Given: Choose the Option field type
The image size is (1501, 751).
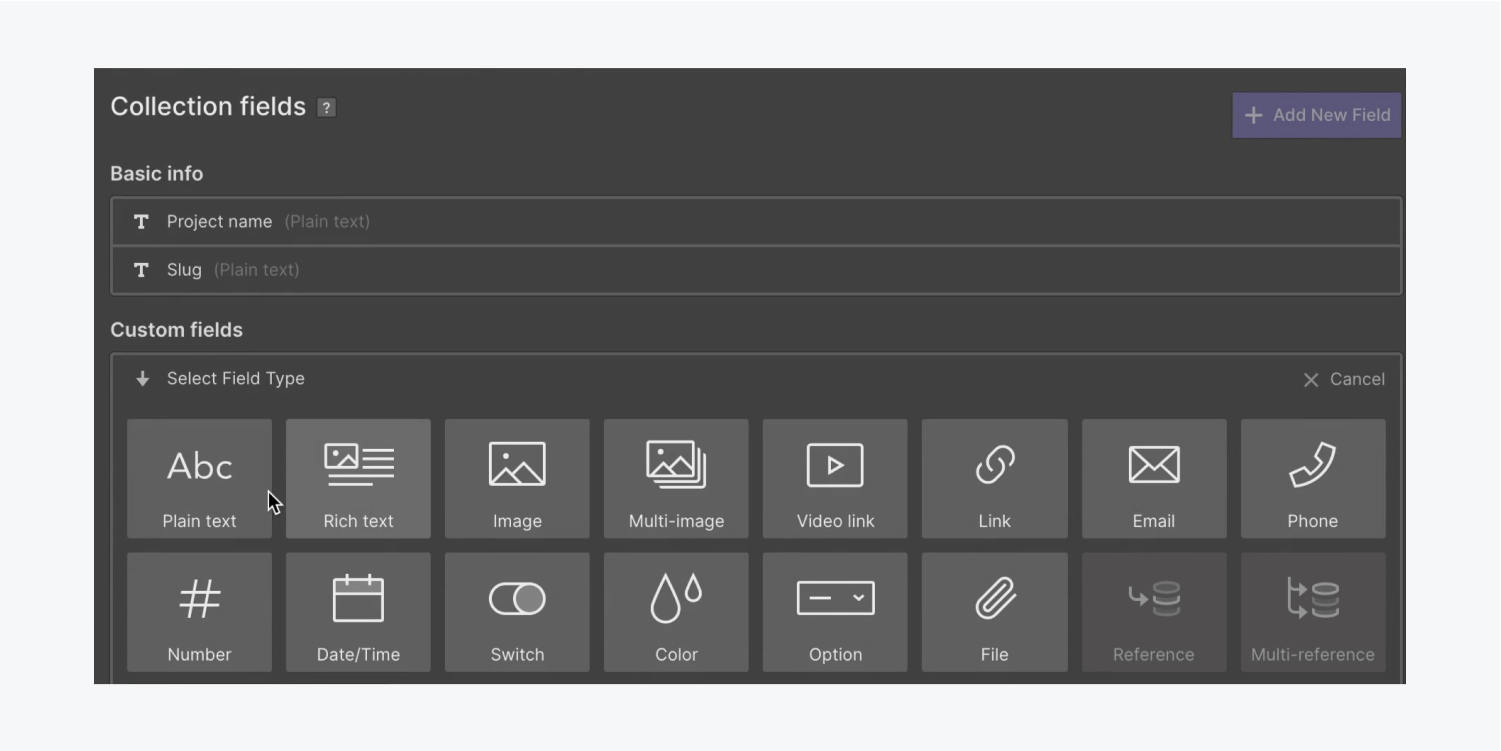Looking at the screenshot, I should (835, 612).
